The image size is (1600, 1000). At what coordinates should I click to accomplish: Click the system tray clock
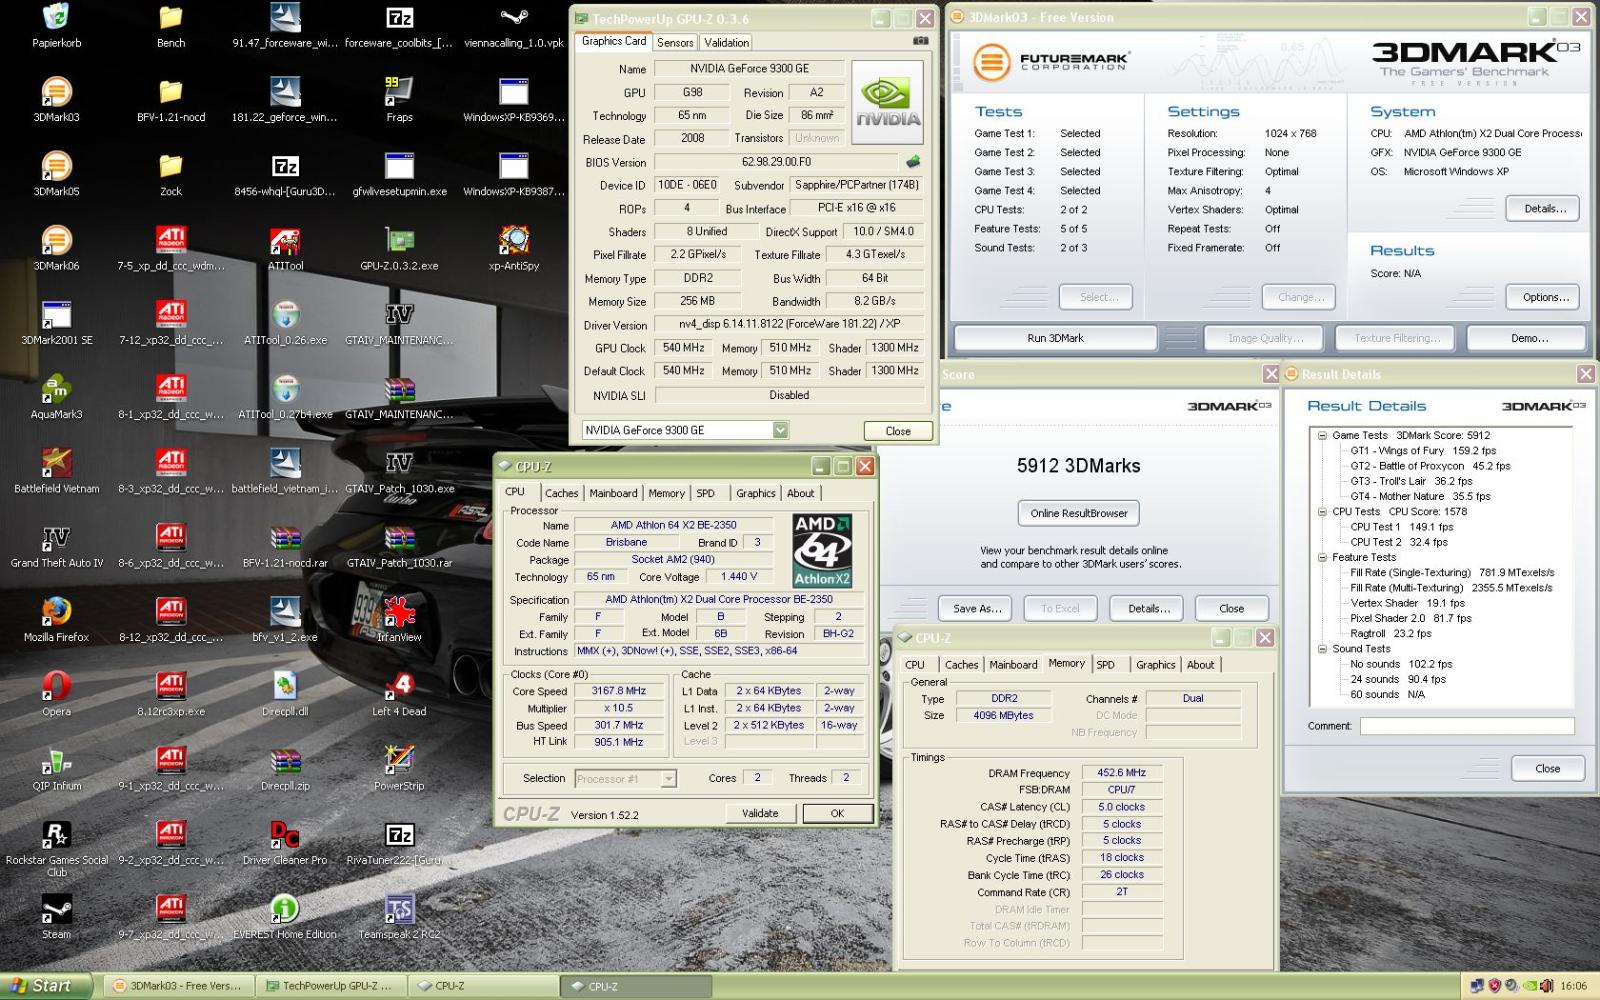point(1574,986)
